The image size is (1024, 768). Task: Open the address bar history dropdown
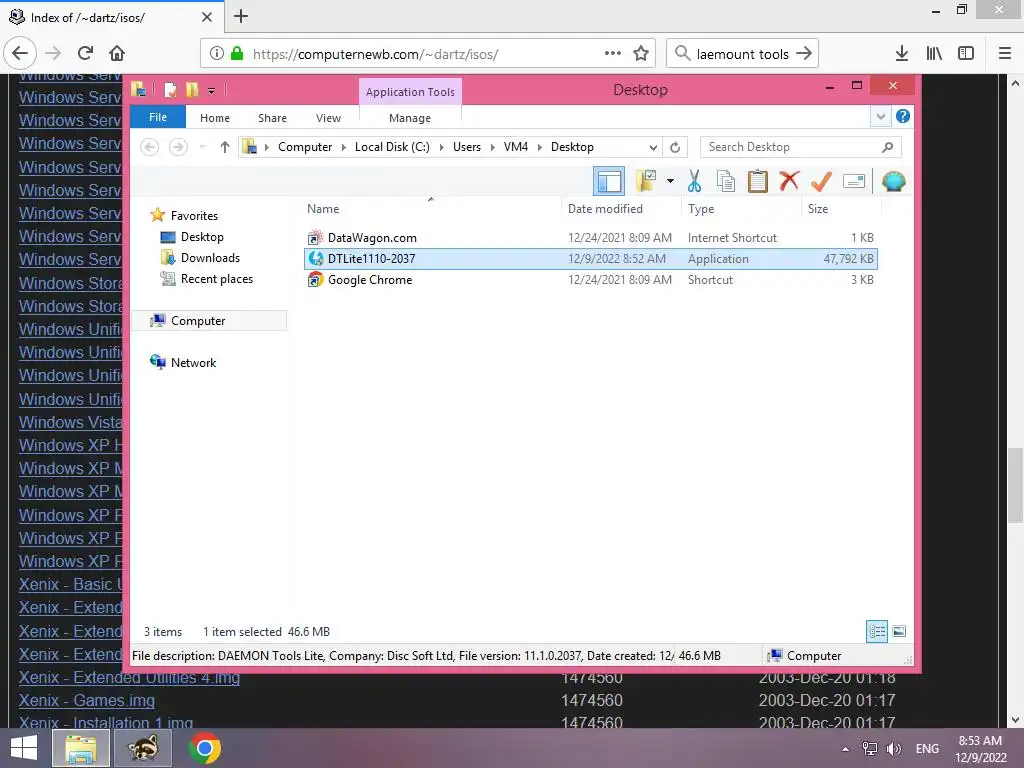coord(652,147)
